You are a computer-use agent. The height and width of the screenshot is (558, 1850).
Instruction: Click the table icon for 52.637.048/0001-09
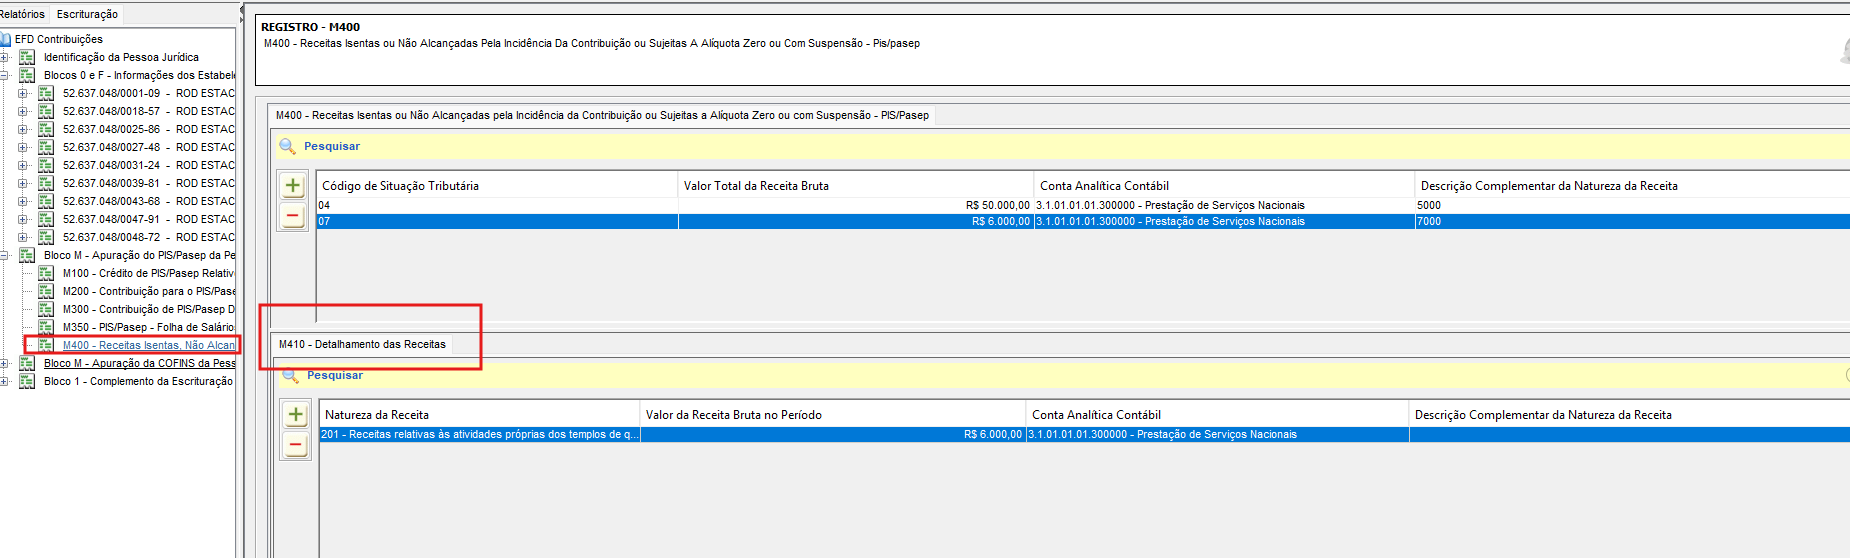click(x=46, y=93)
